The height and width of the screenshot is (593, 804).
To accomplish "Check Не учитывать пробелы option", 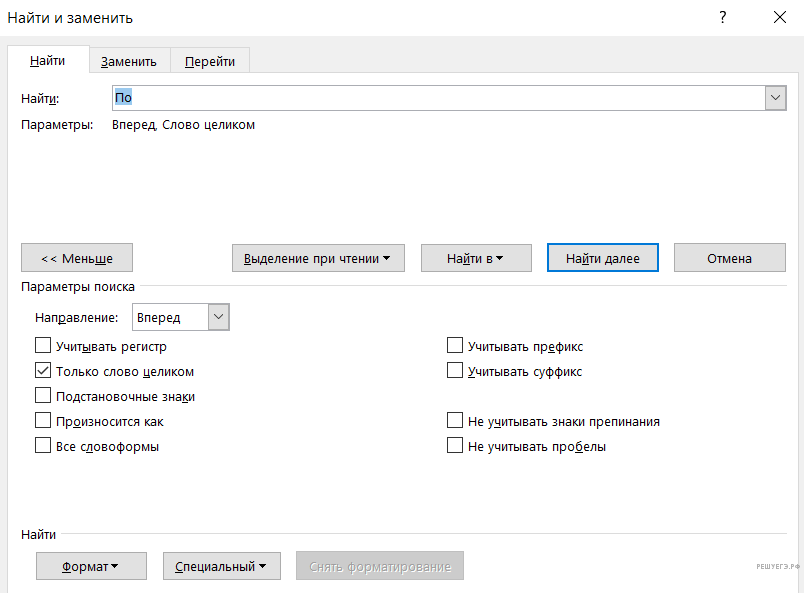I will (x=455, y=446).
